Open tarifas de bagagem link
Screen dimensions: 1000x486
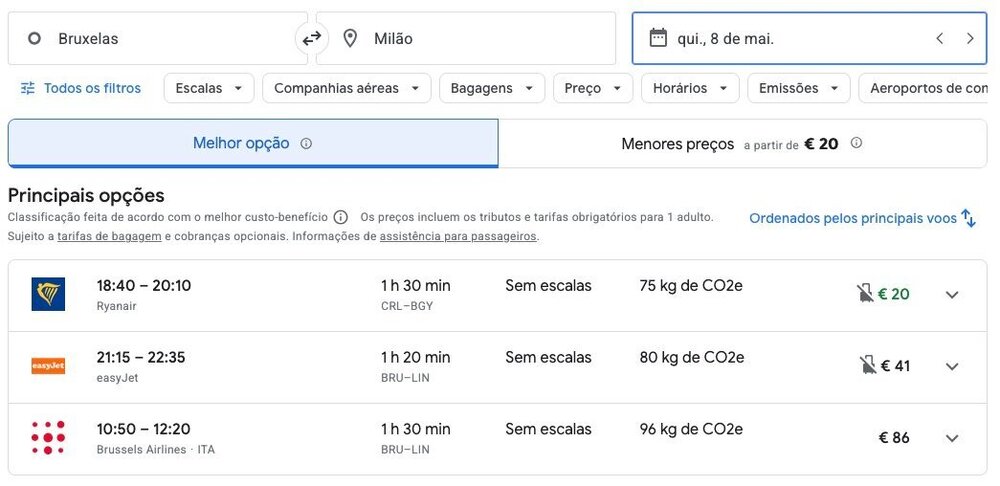click(x=109, y=237)
